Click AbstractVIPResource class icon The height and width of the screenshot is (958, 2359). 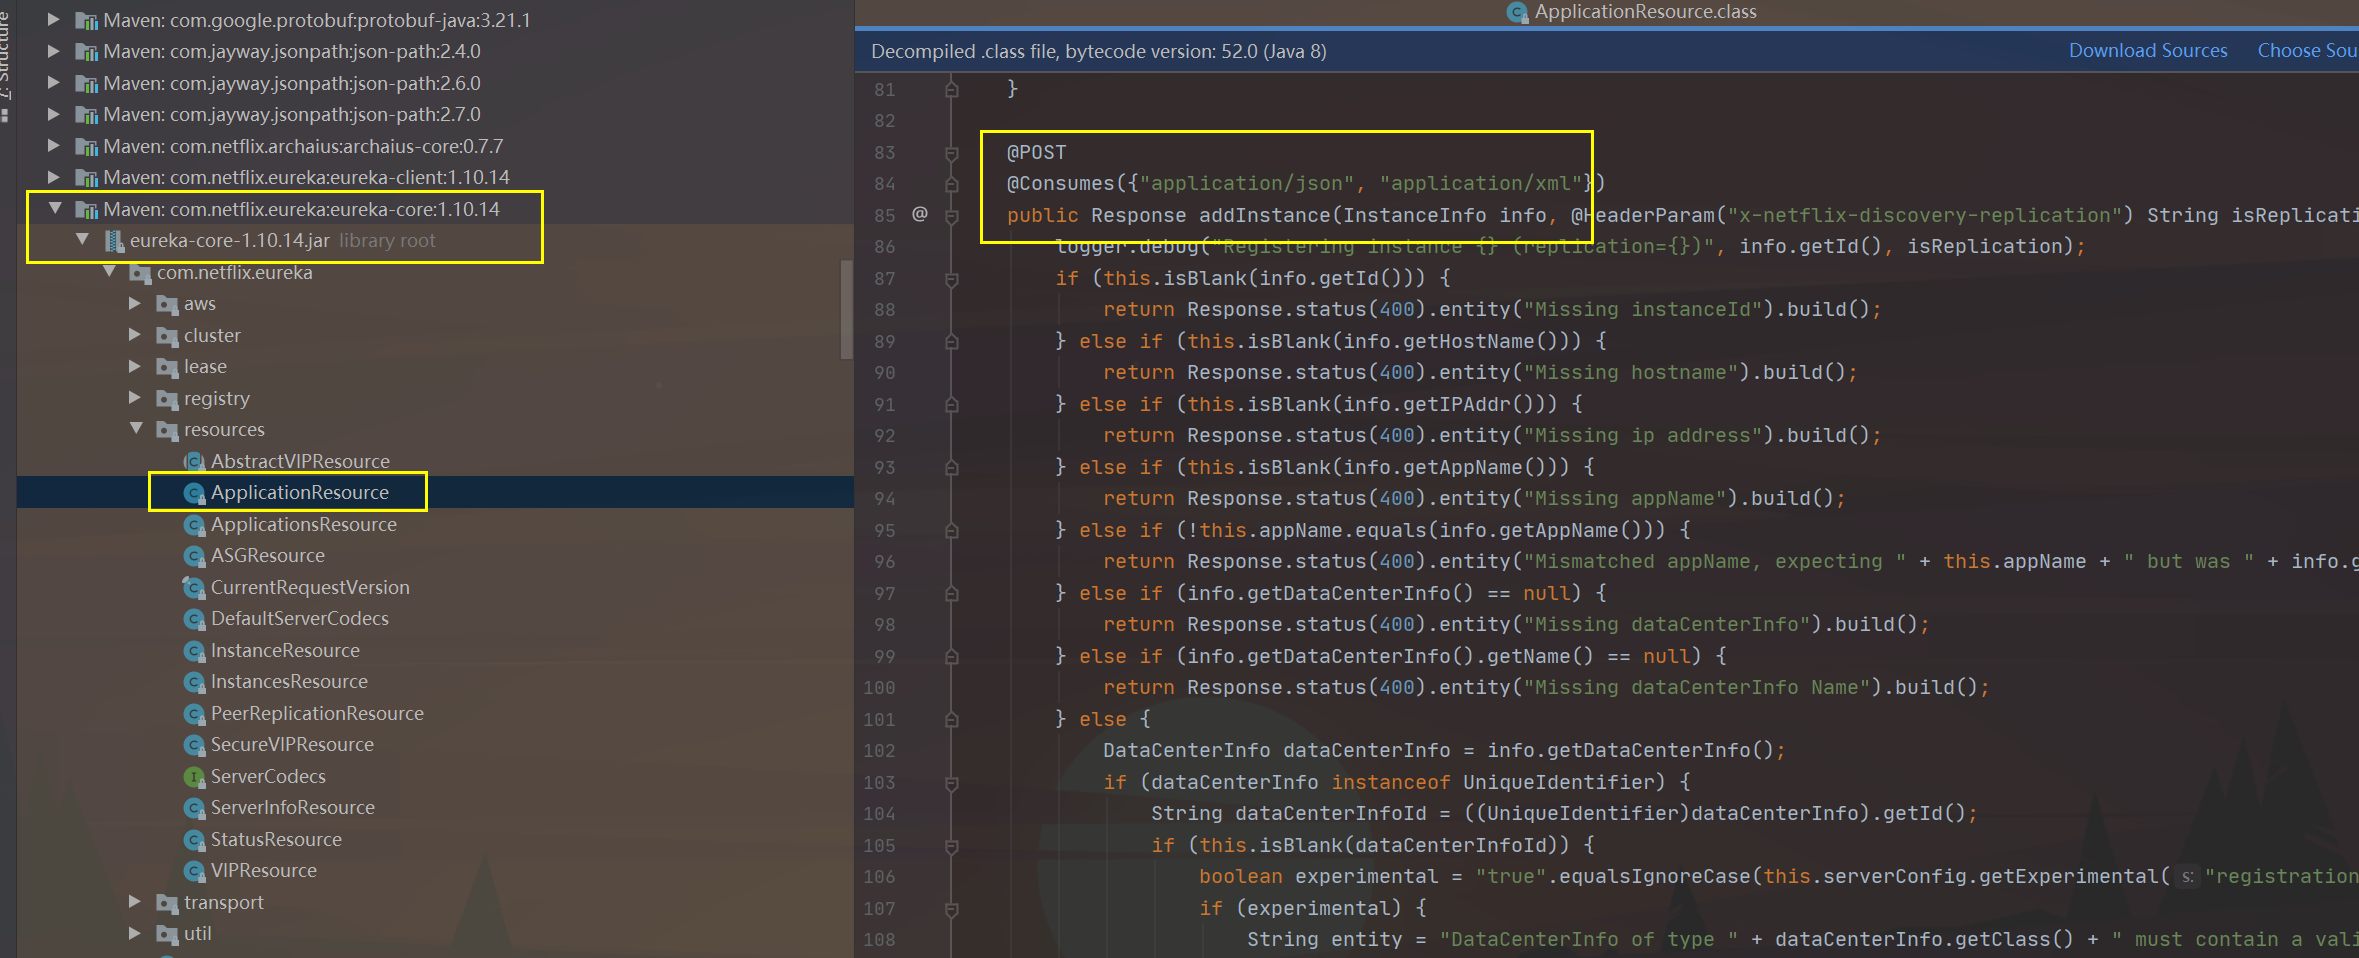[194, 461]
